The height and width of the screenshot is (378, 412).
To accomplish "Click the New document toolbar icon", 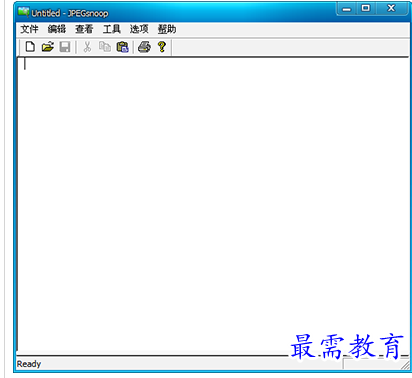I will [x=30, y=47].
